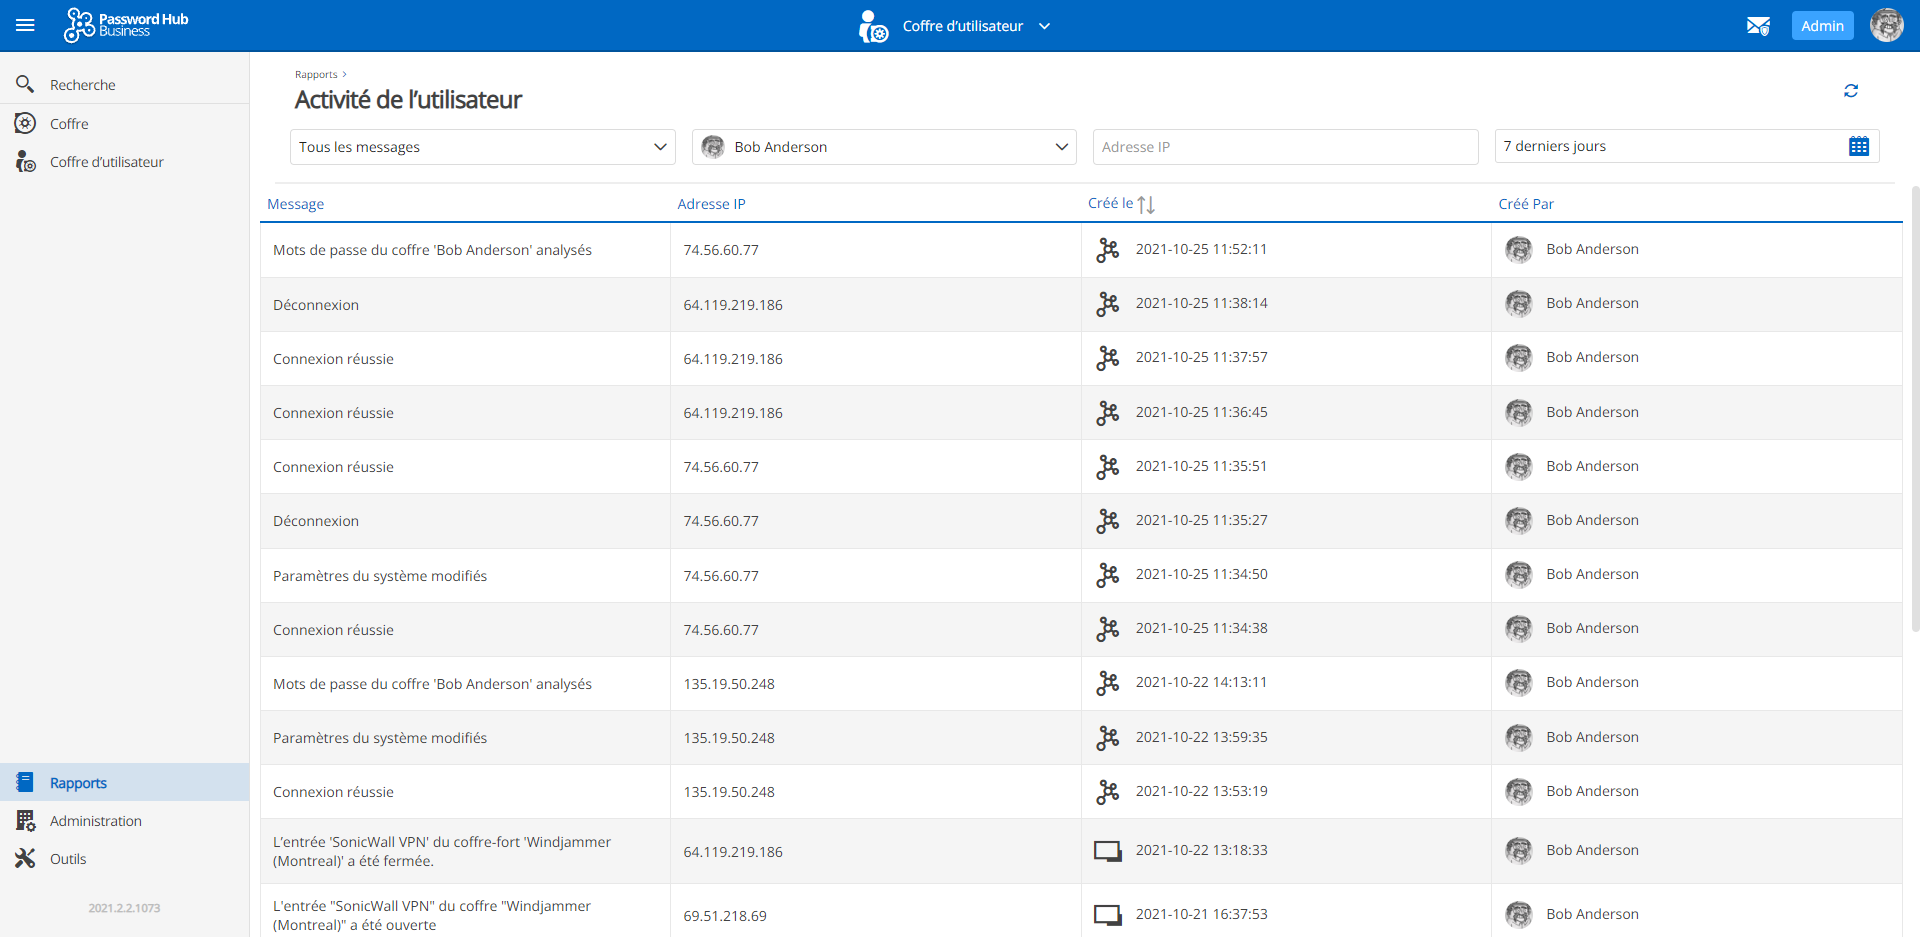The height and width of the screenshot is (937, 1920).
Task: Click the user profile avatar in header
Action: 1886,26
